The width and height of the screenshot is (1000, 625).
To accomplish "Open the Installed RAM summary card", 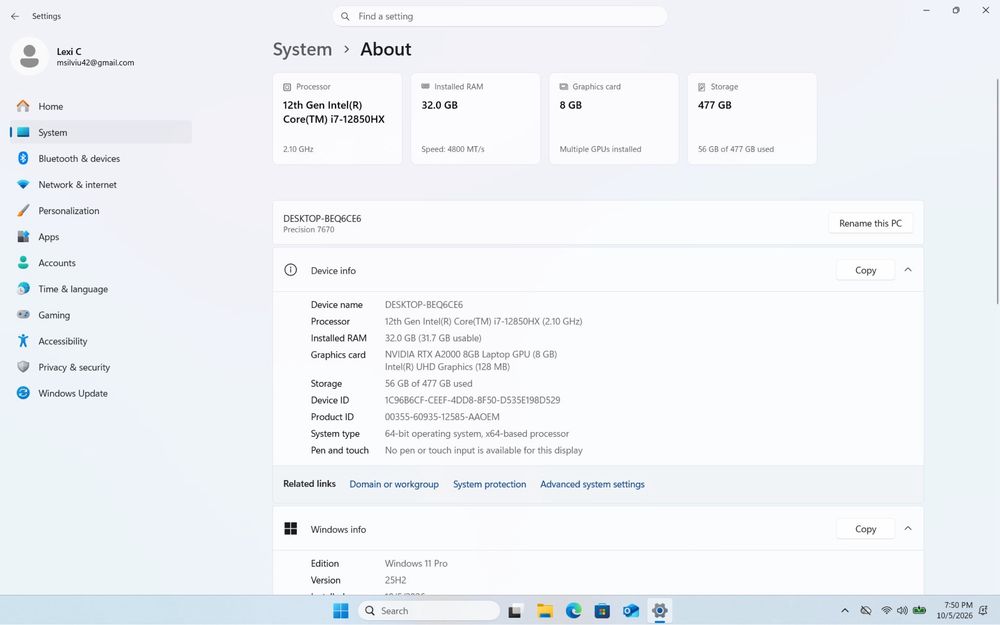I will 475,119.
